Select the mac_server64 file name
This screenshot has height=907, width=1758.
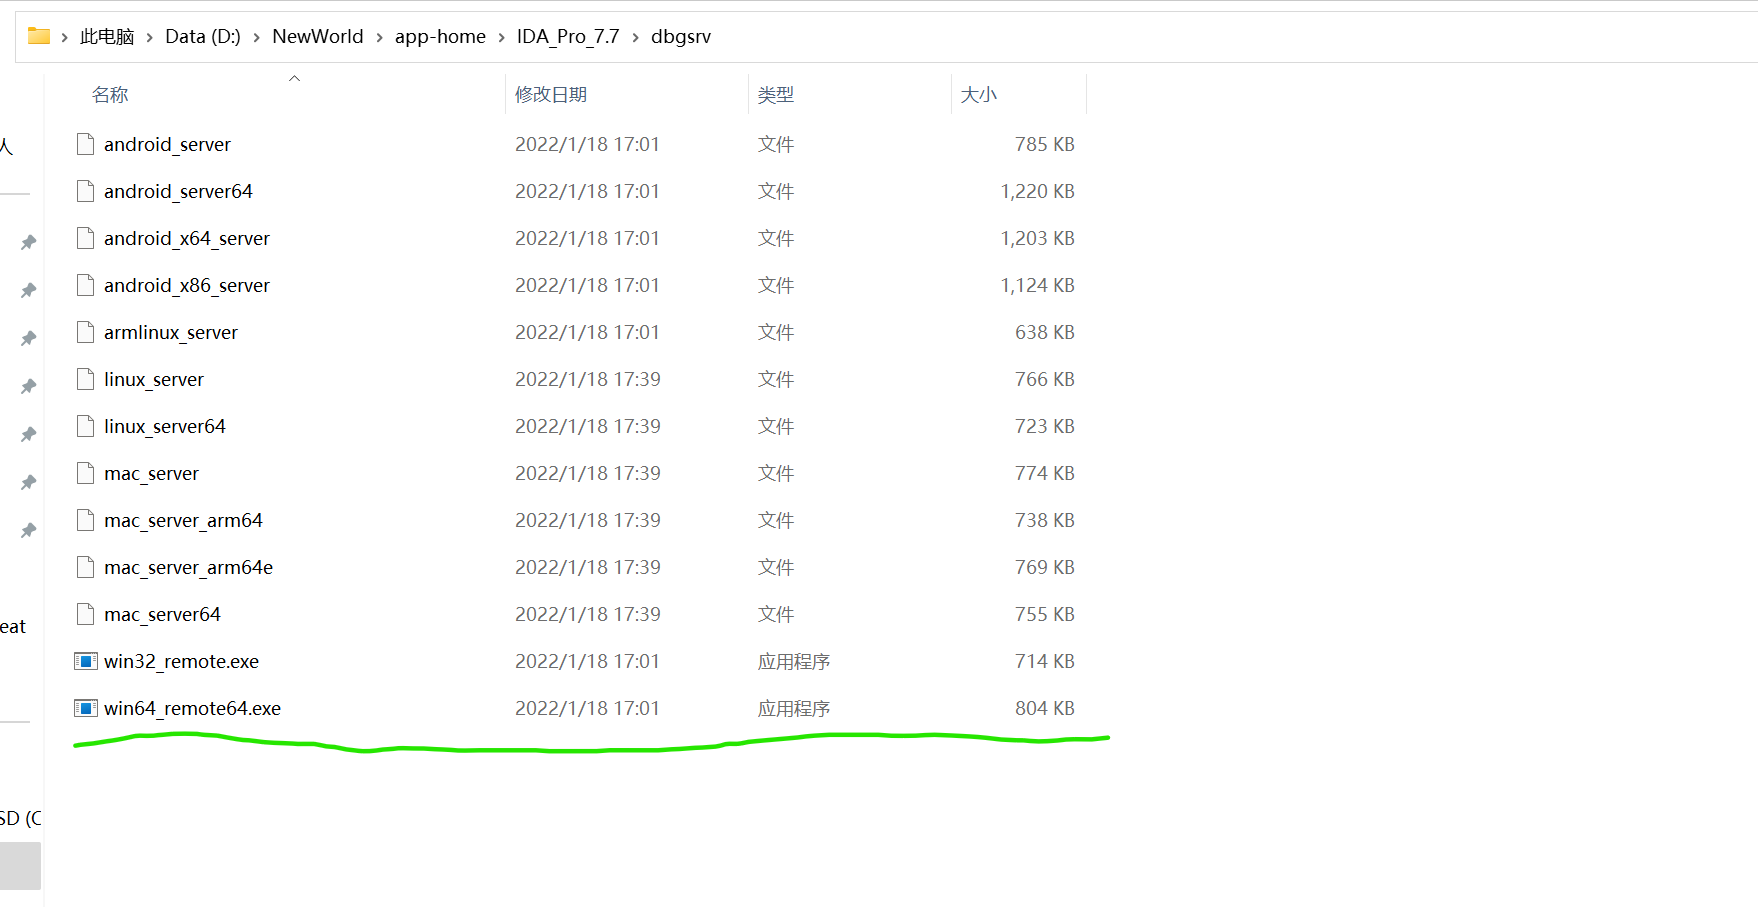coord(162,614)
